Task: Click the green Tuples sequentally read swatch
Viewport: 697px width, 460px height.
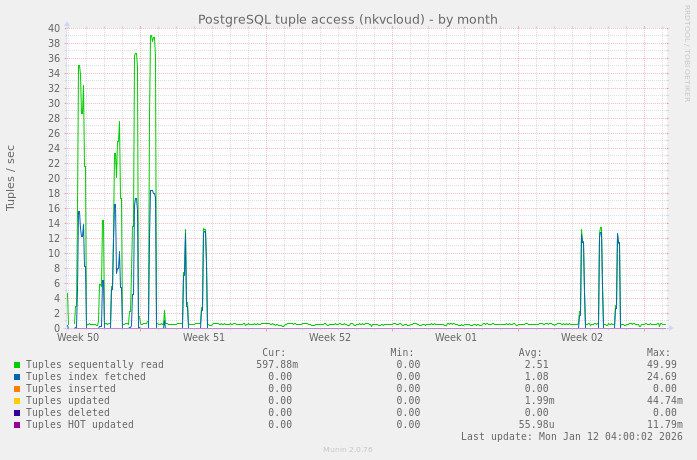Action: [17, 365]
